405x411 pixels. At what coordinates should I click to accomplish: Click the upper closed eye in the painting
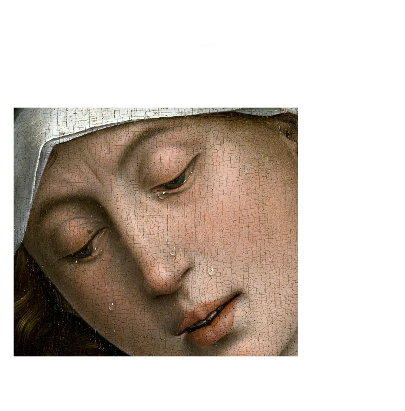point(175,180)
